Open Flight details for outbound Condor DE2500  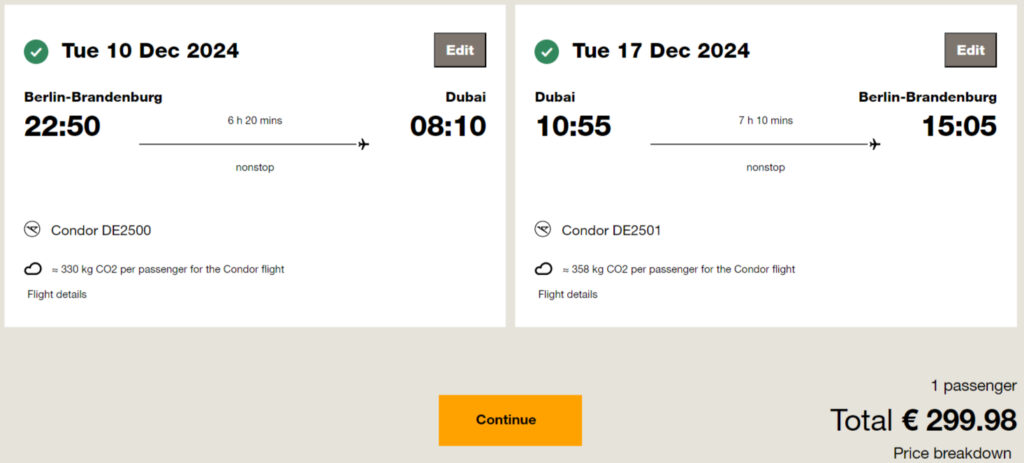coord(57,294)
